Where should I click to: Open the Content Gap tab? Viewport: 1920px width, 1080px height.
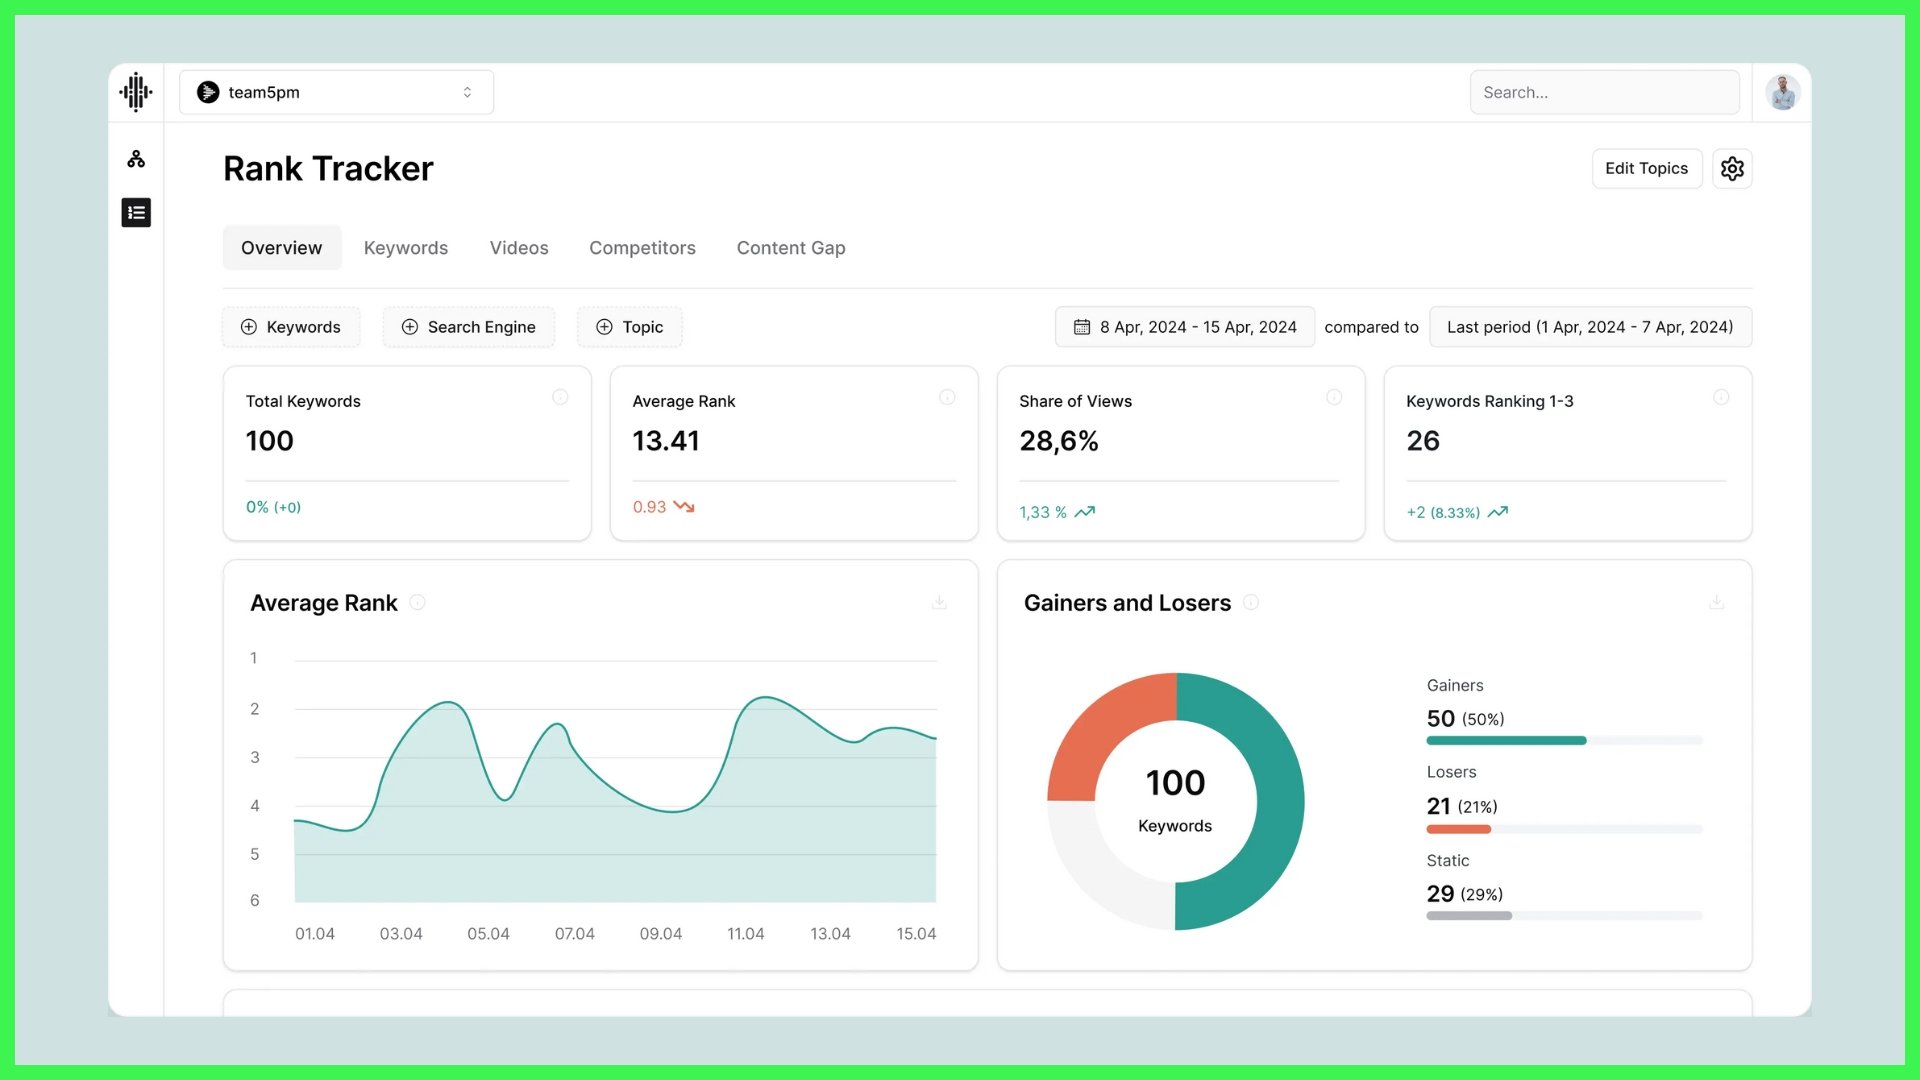tap(790, 248)
